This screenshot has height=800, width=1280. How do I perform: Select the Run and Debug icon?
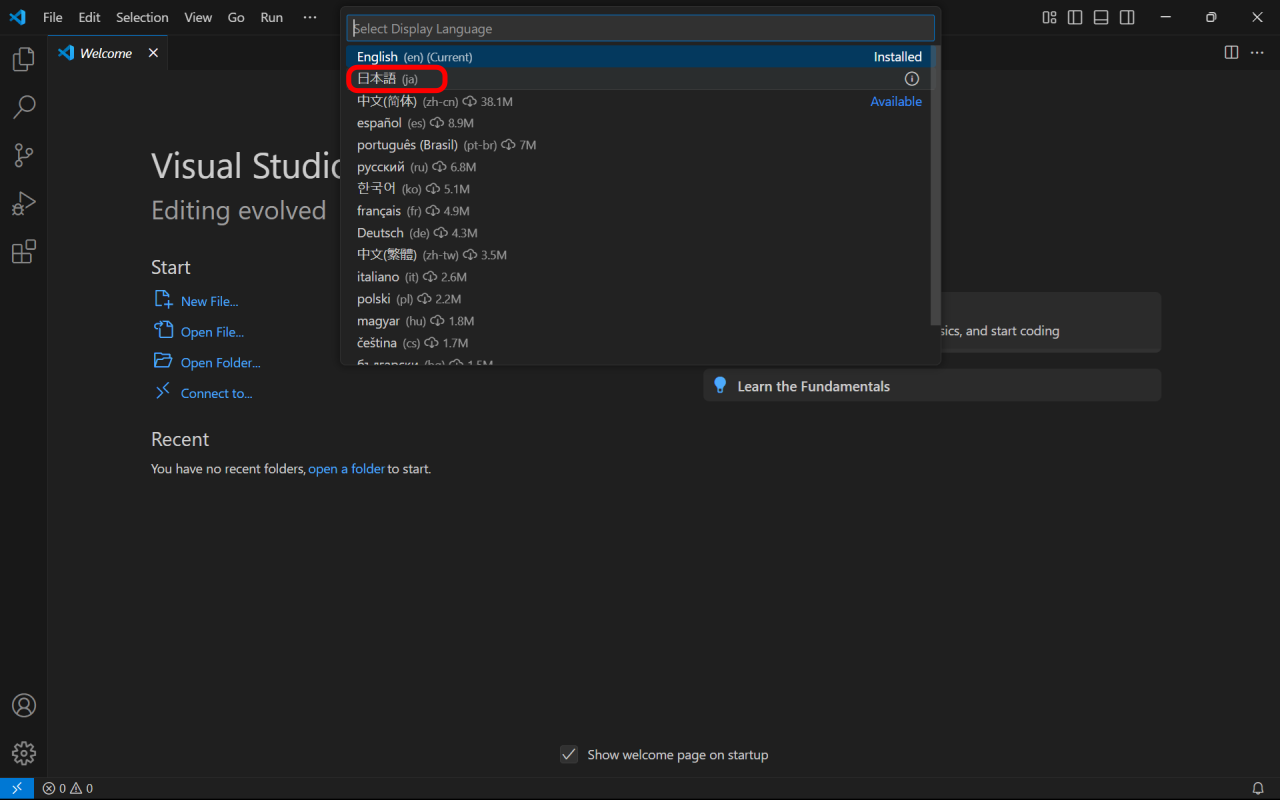pos(23,203)
